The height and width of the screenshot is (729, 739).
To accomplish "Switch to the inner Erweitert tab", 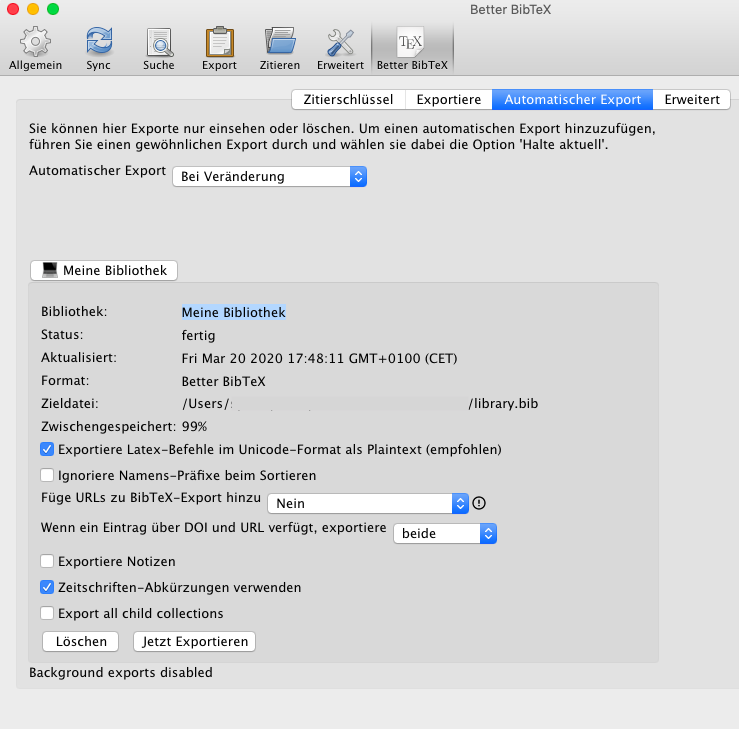I will tap(692, 99).
